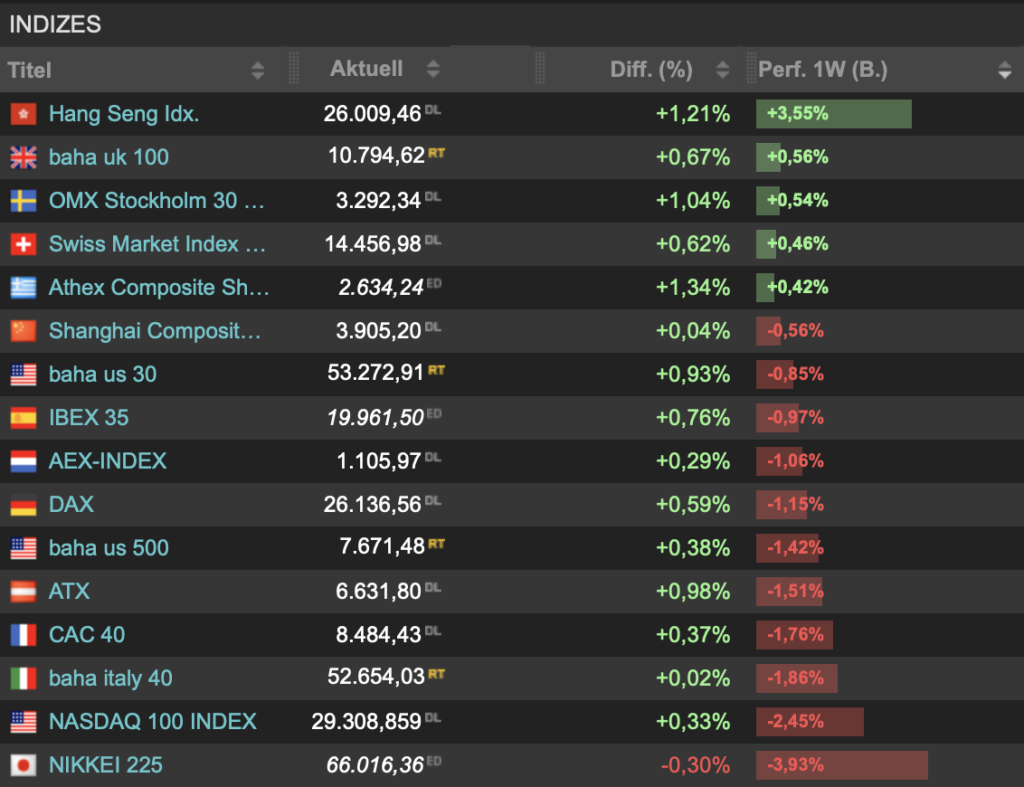Open the OMX Stockholm 30 link
Image resolution: width=1024 pixels, height=787 pixels.
(x=157, y=201)
